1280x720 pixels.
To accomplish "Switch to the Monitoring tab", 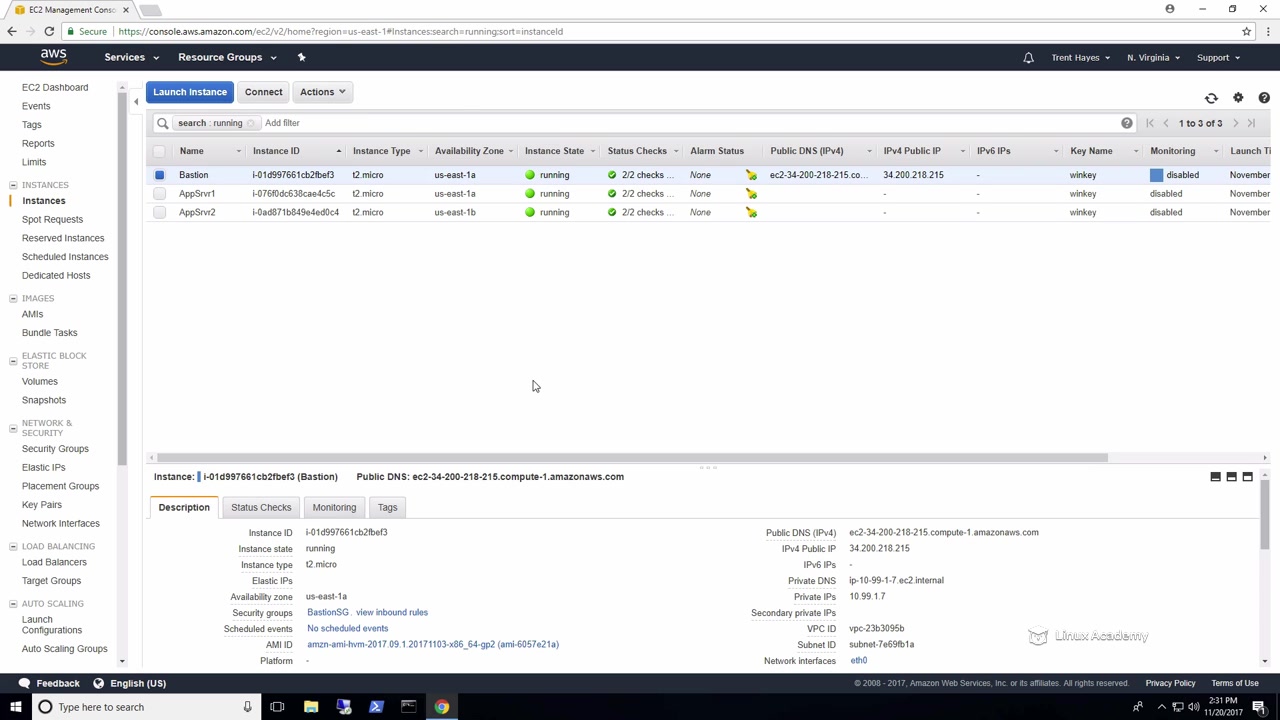I will point(334,507).
